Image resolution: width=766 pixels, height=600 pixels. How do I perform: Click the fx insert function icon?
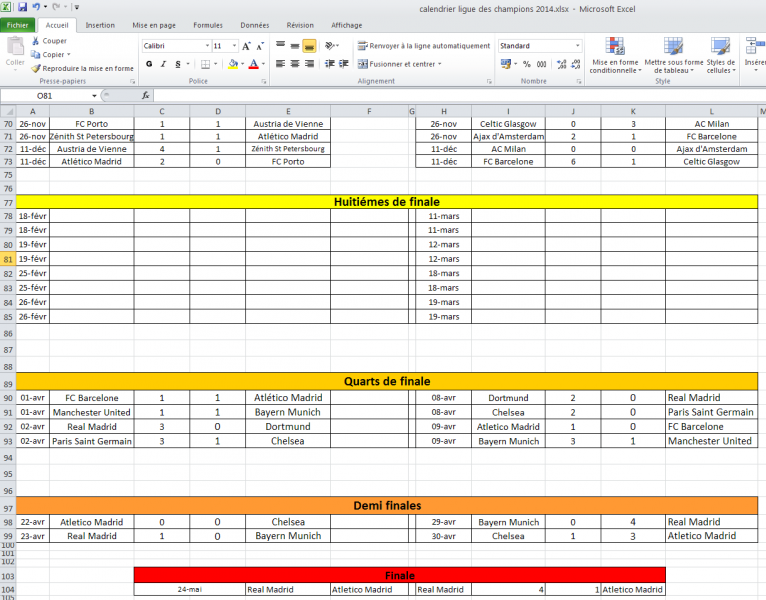[146, 96]
